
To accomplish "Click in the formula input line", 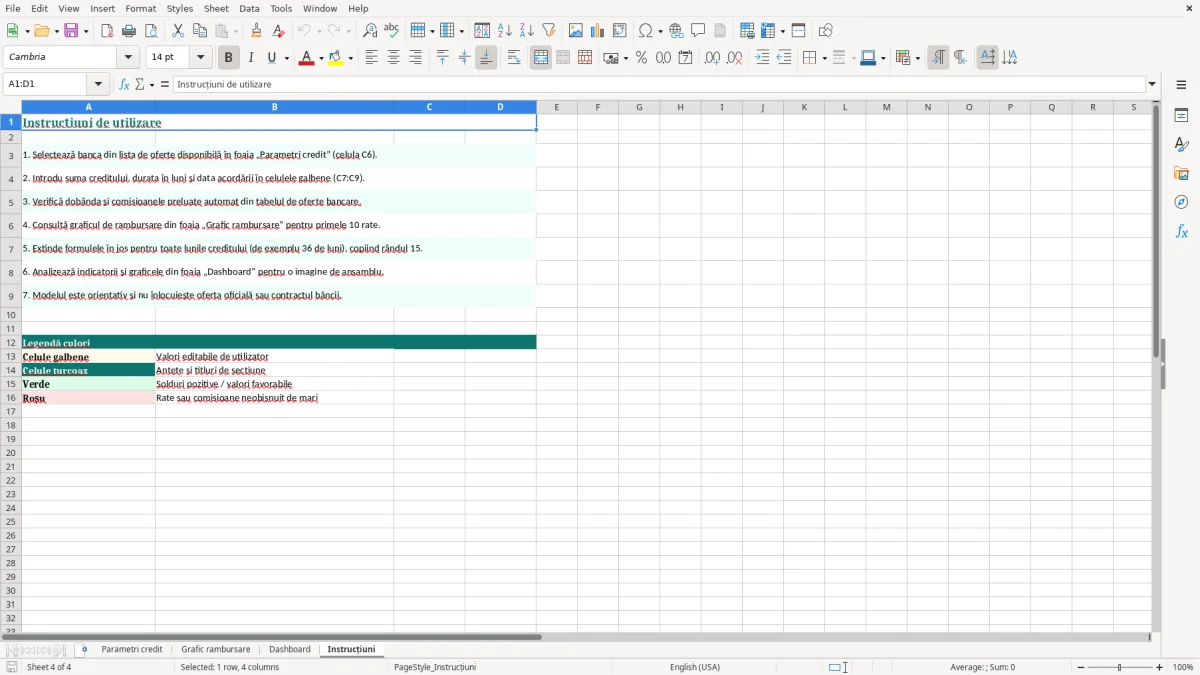I will point(659,85).
